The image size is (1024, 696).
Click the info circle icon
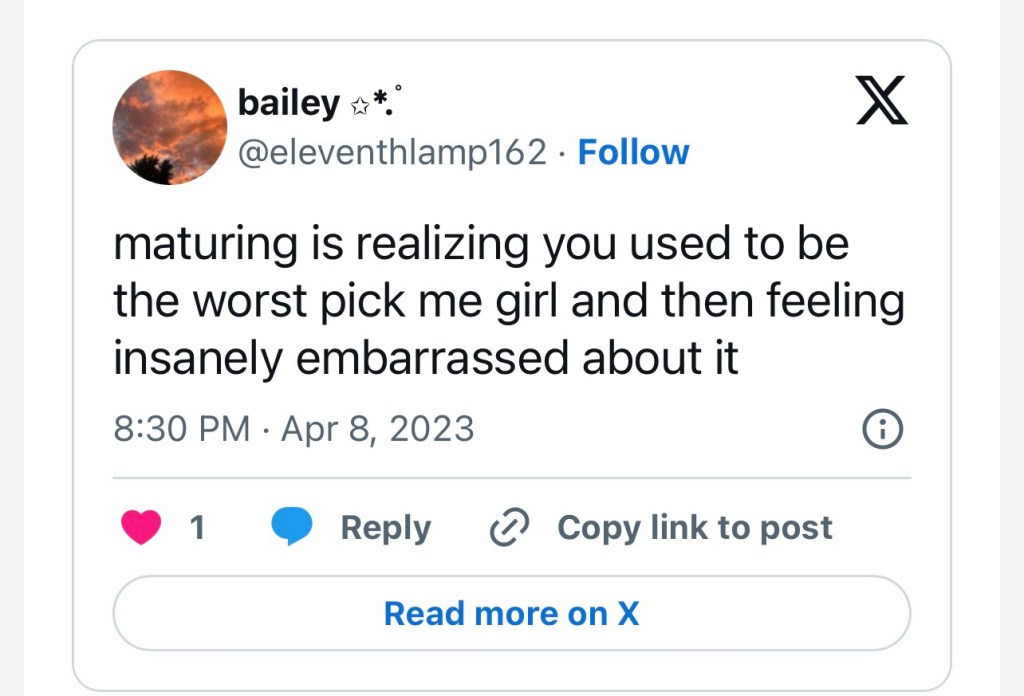(882, 430)
